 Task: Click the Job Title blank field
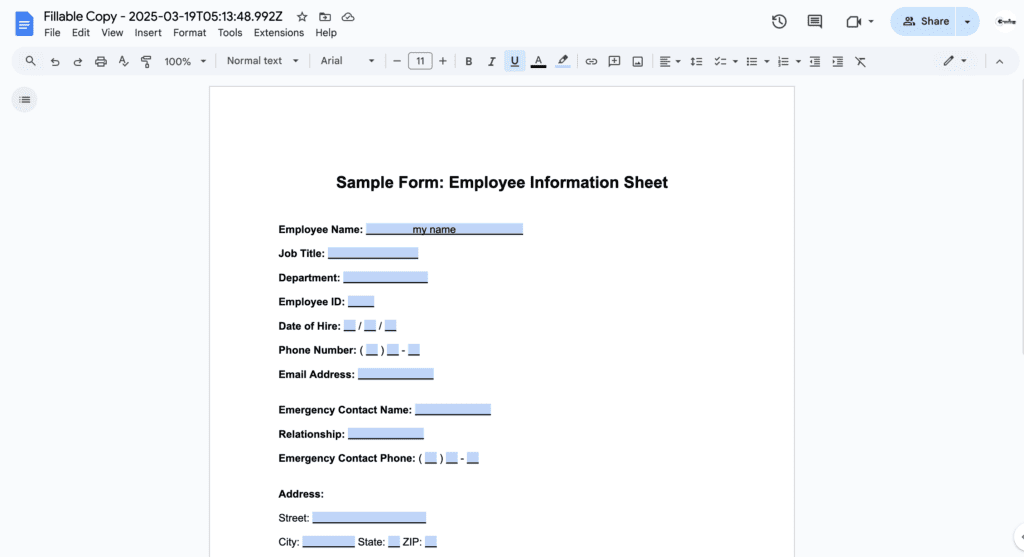(x=373, y=253)
